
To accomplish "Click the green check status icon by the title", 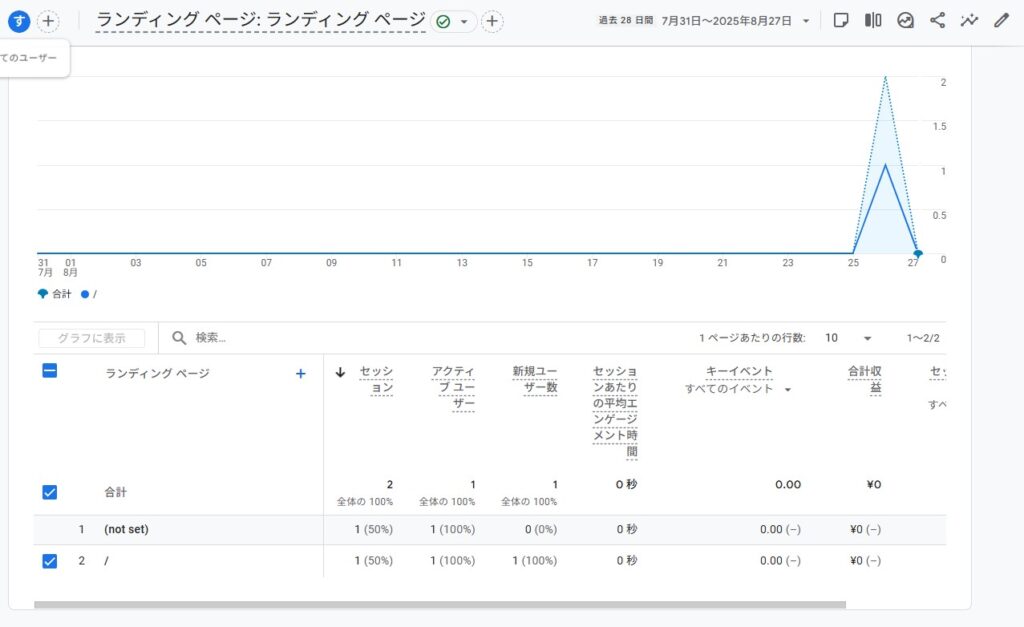I will pyautogui.click(x=443, y=22).
